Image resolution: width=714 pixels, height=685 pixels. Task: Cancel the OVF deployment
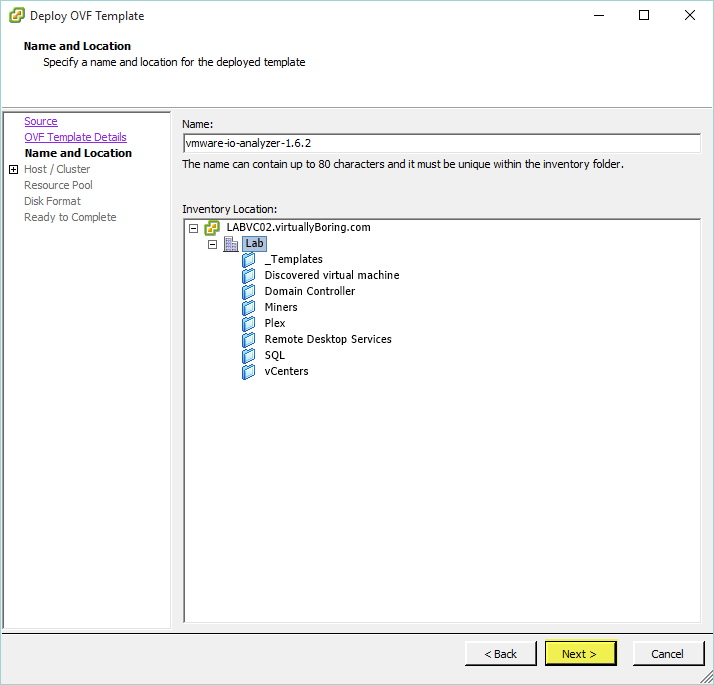[x=668, y=654]
